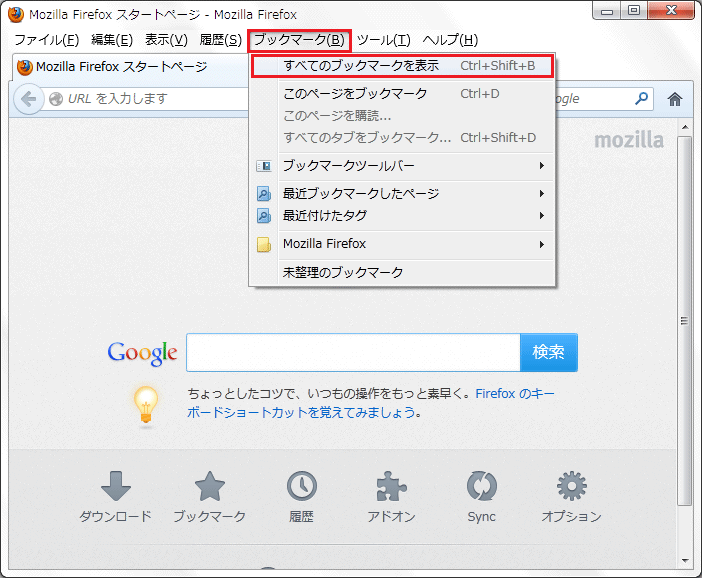This screenshot has height=578, width=702.
Task: Click the mozilla wordmark link
Action: tap(629, 140)
